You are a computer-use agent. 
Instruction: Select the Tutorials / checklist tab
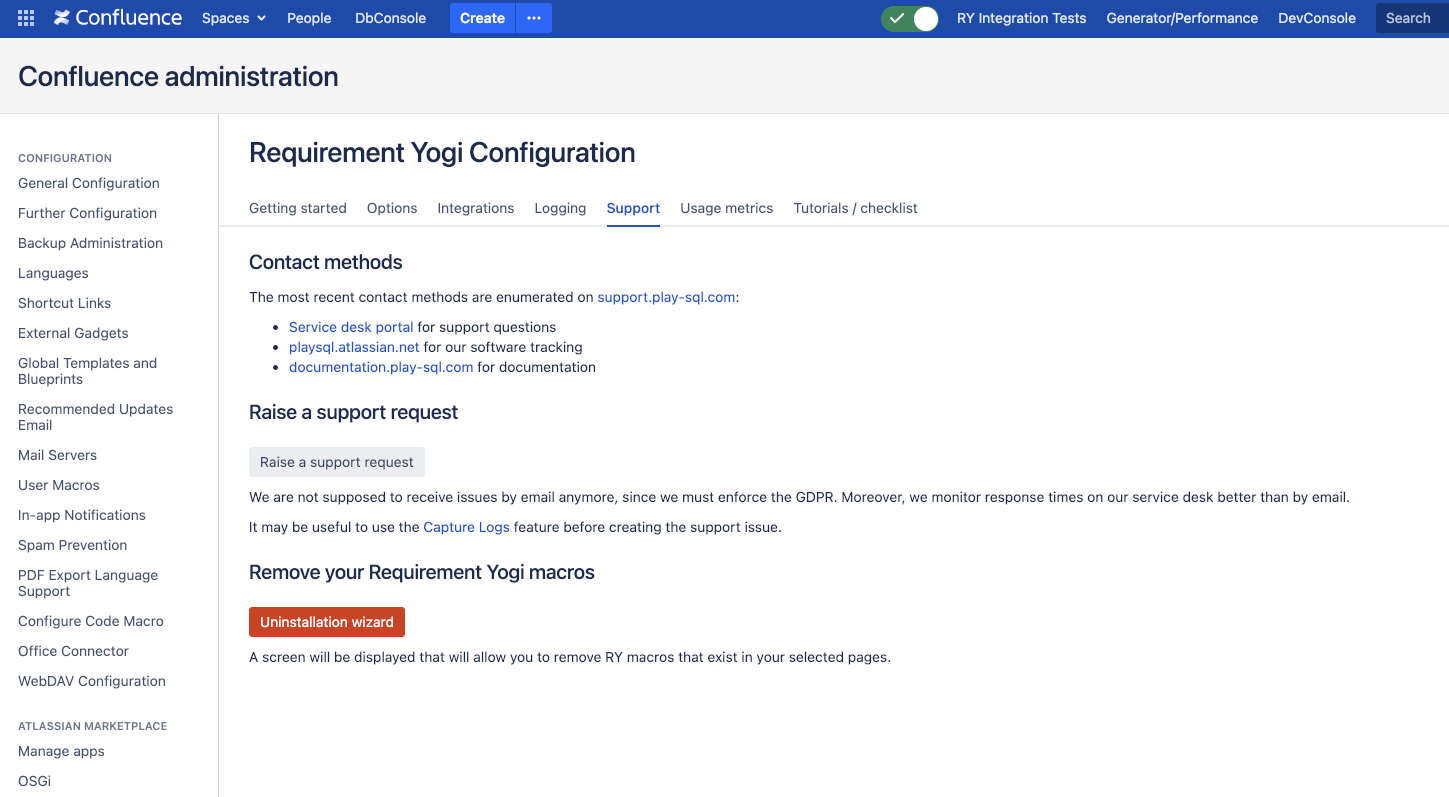click(855, 208)
